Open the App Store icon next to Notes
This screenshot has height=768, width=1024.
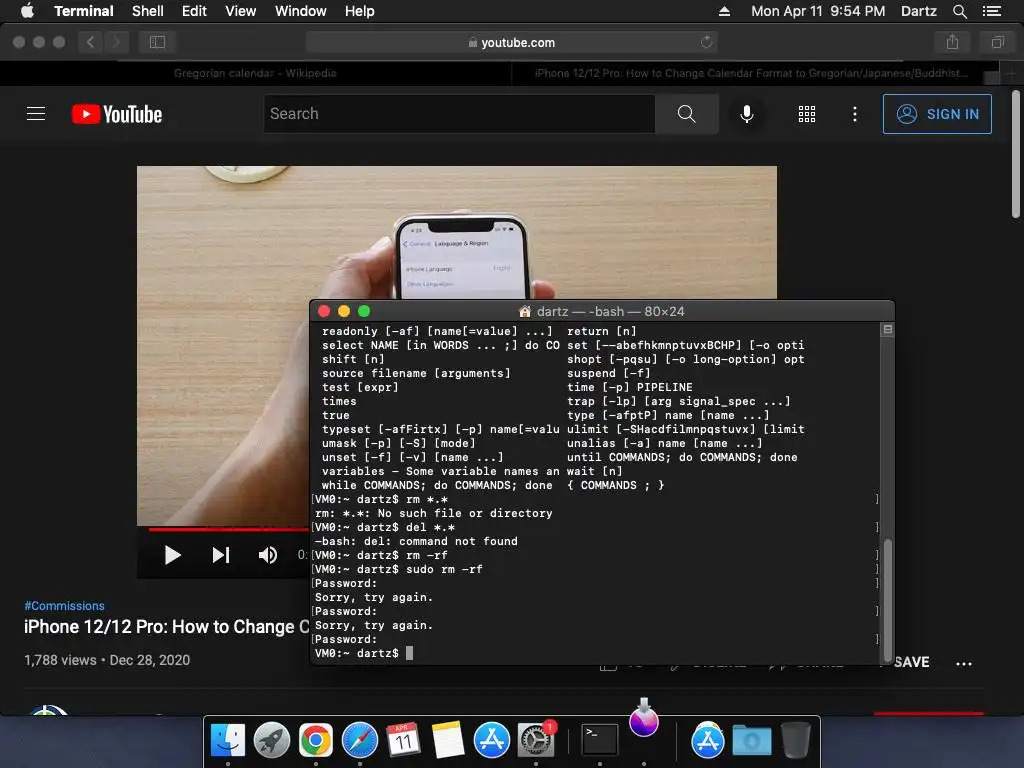492,740
